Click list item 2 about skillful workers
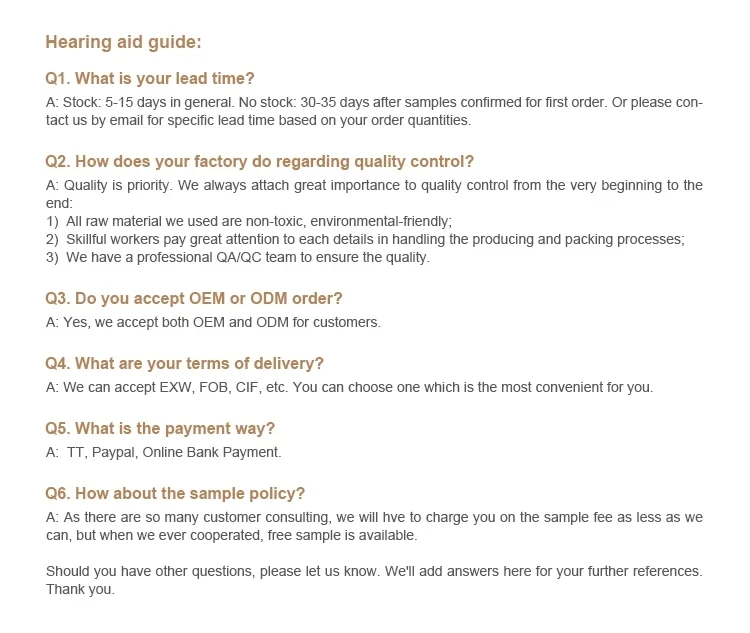The width and height of the screenshot is (750, 633). click(365, 239)
